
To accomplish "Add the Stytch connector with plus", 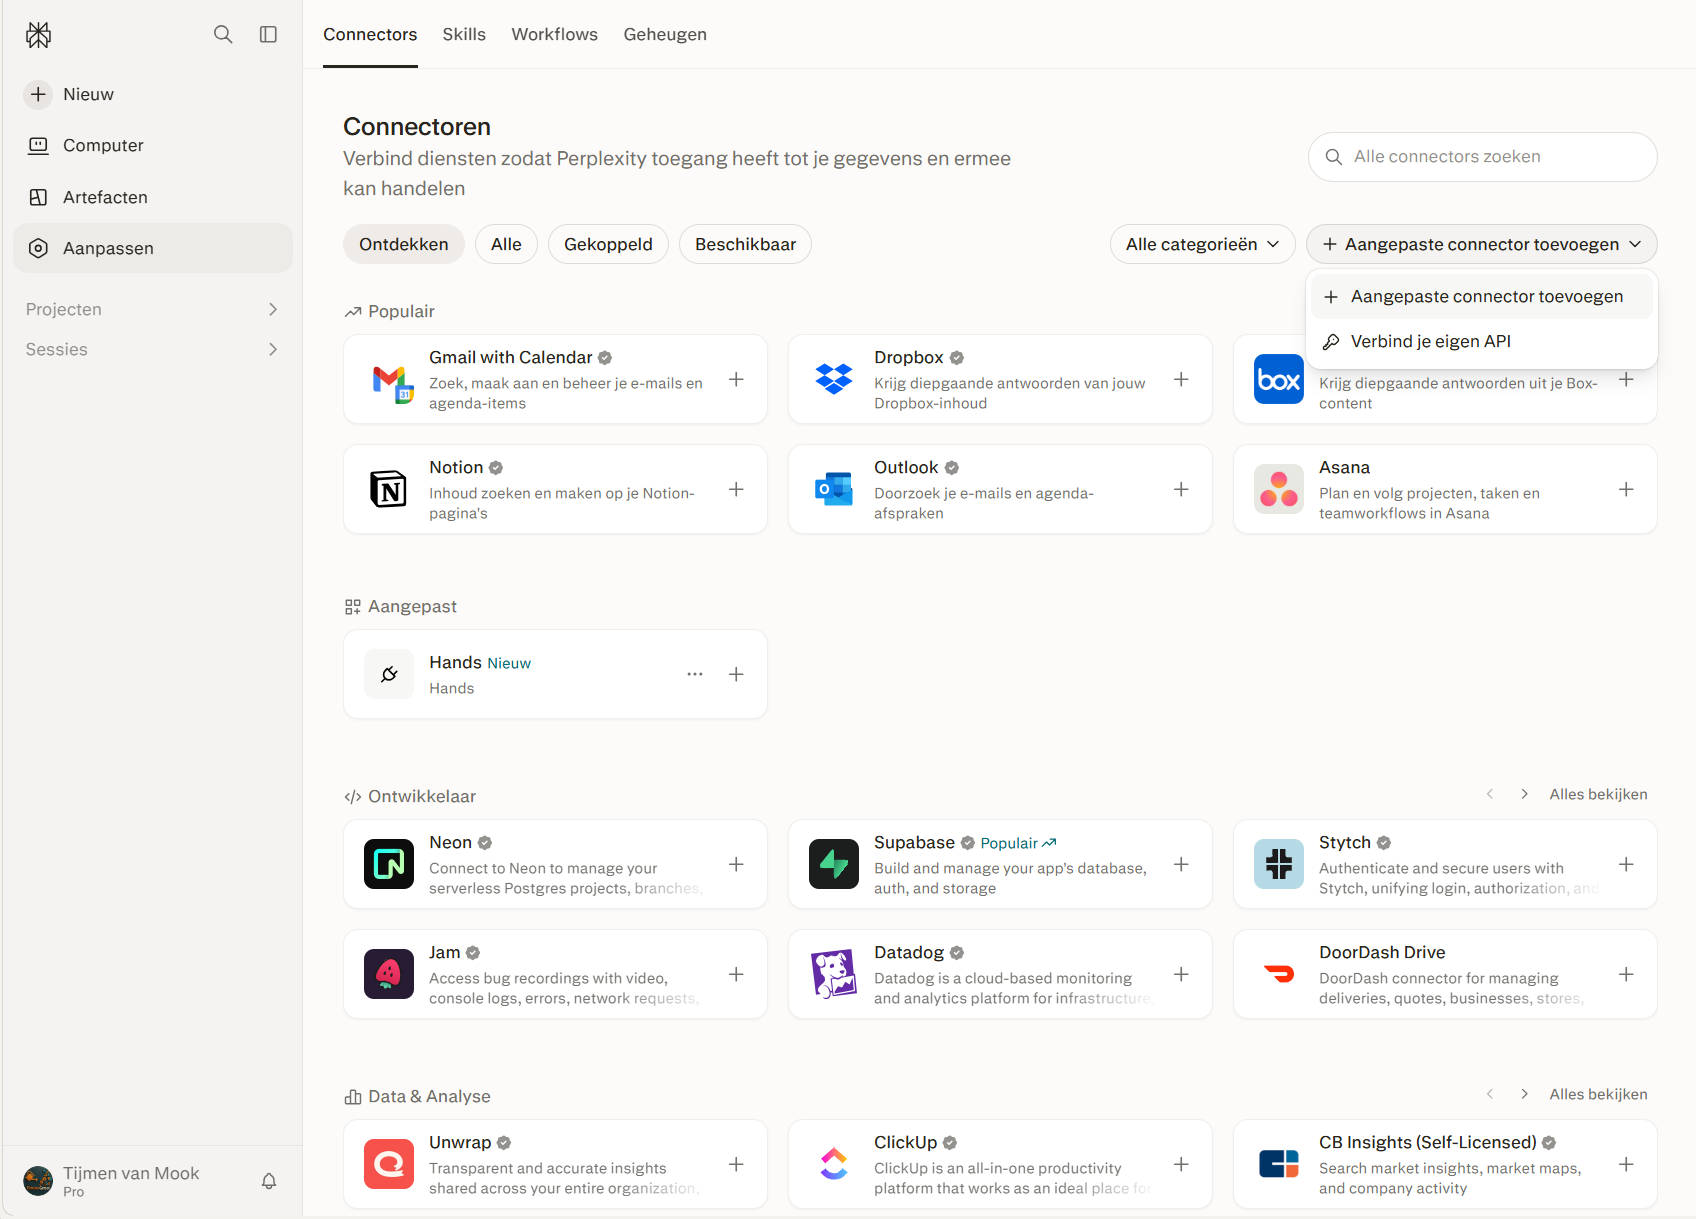I will [1626, 864].
